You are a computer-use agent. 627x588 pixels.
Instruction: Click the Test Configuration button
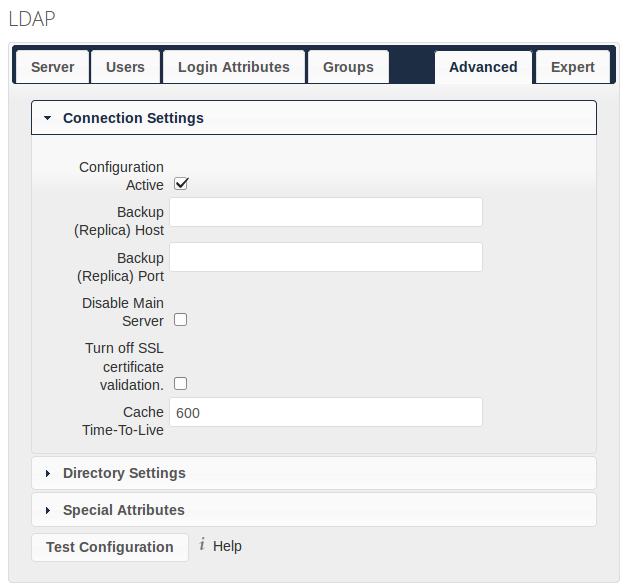(x=110, y=547)
